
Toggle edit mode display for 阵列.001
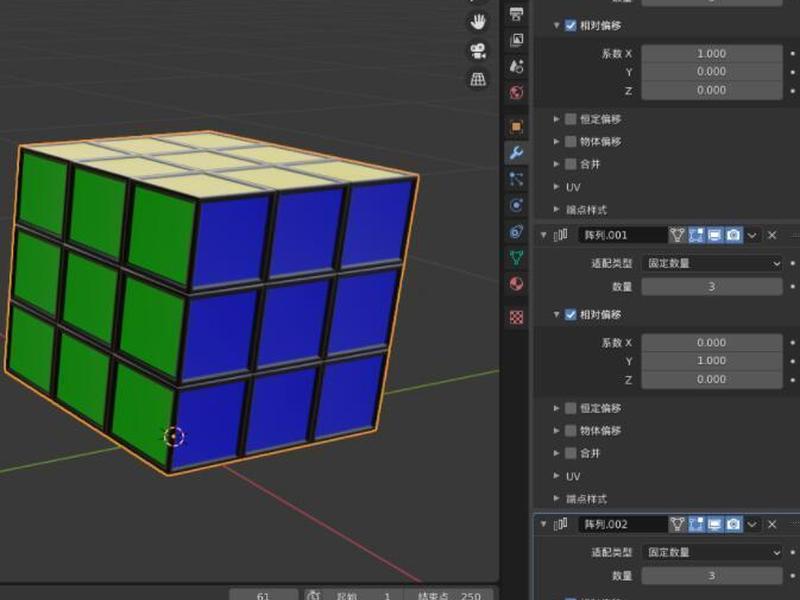click(x=696, y=235)
